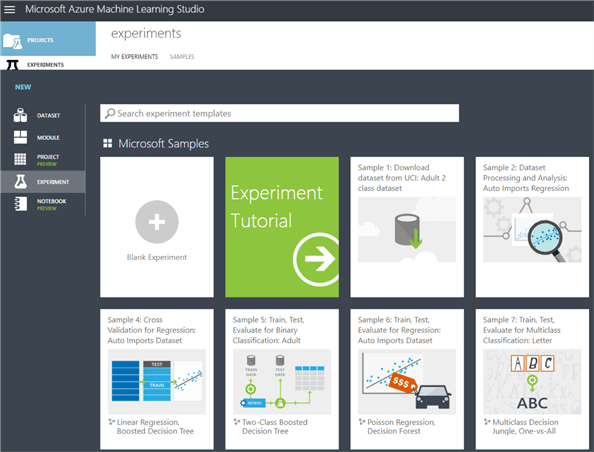The height and width of the screenshot is (452, 594).
Task: Click the arrow icon on Experiment Tutorial
Action: (316, 259)
